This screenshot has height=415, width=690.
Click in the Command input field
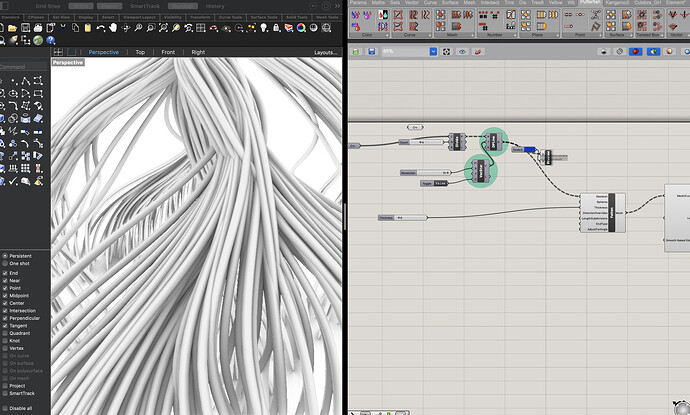(22, 67)
